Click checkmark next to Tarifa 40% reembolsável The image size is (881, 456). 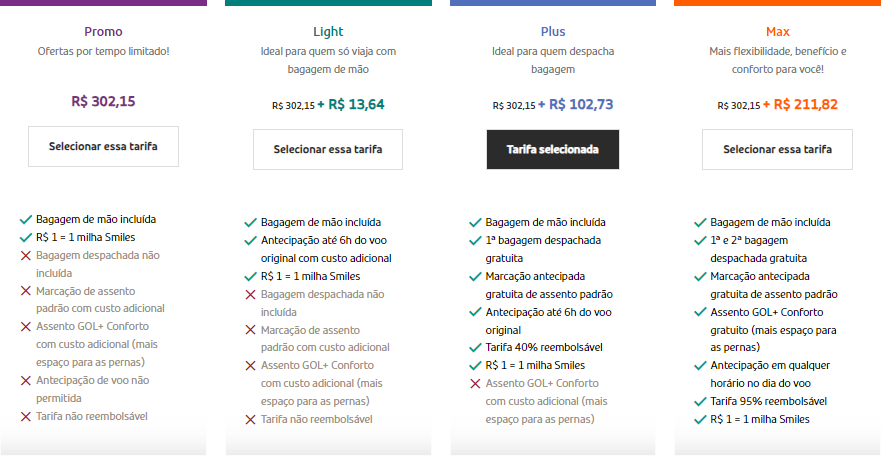pos(475,347)
